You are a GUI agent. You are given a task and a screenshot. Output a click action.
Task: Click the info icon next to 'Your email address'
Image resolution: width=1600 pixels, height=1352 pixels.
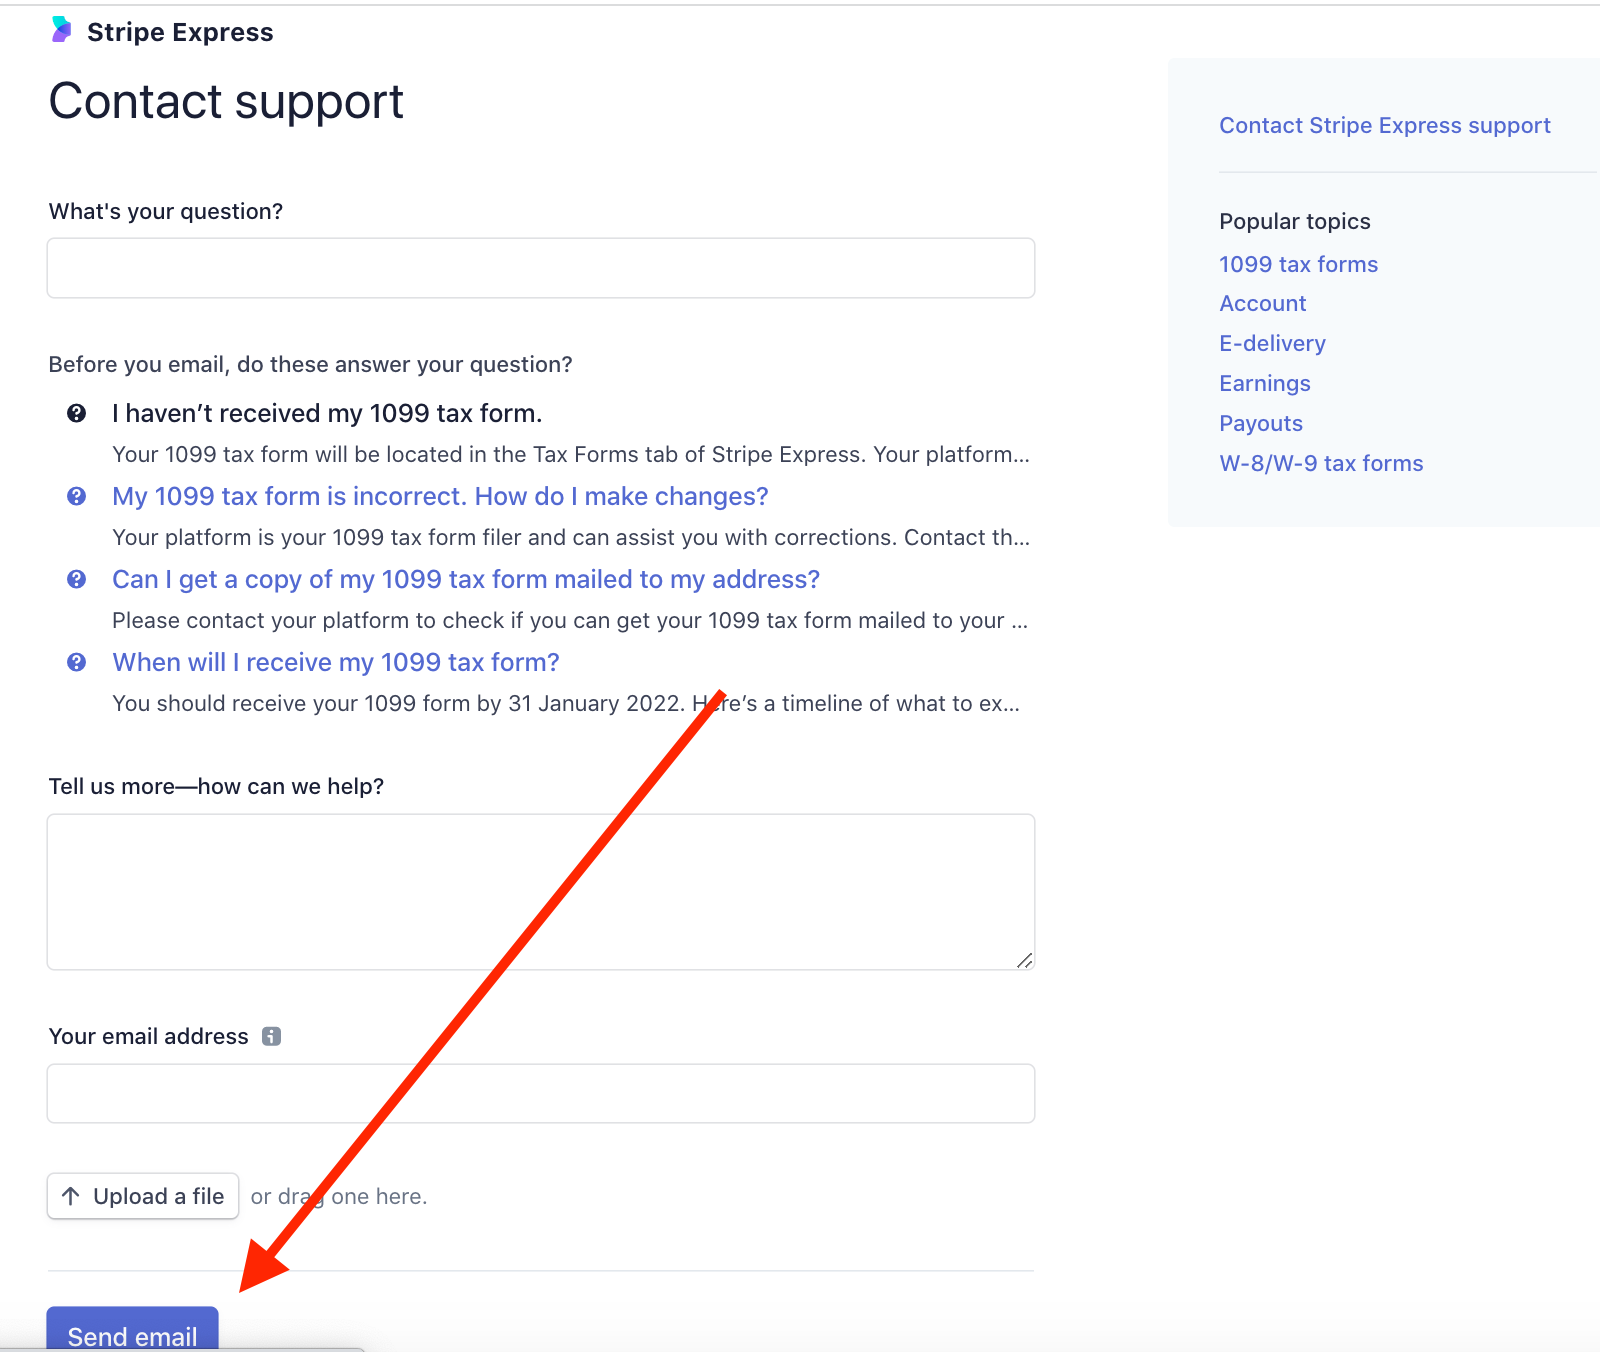(271, 1036)
